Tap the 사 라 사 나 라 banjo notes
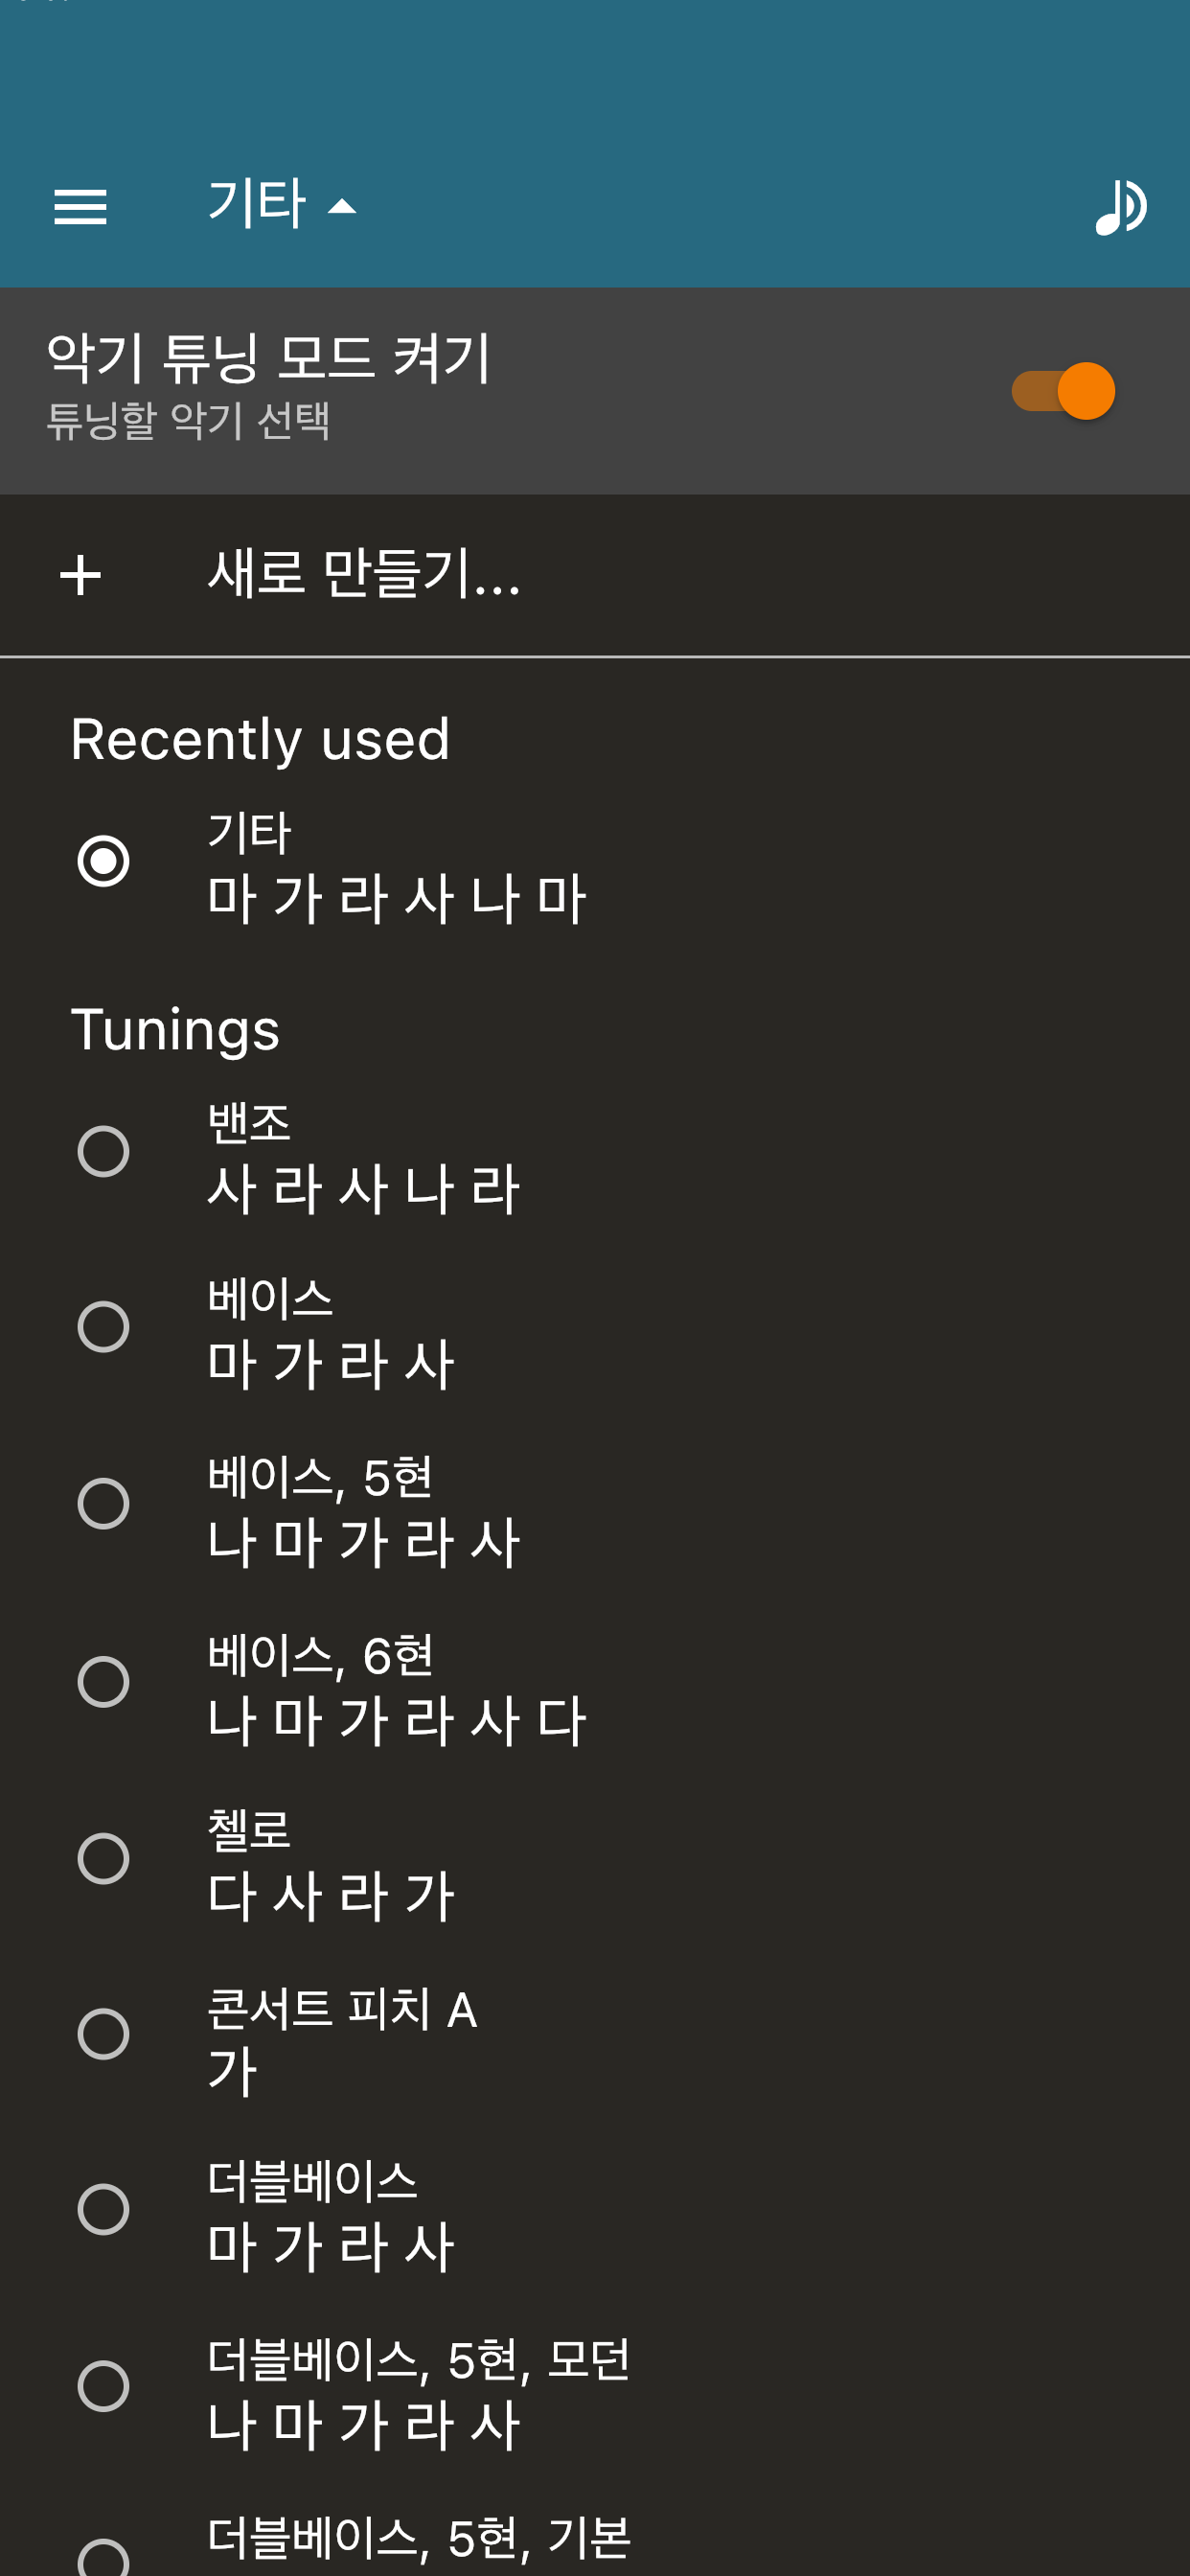The width and height of the screenshot is (1190, 2576). [363, 1189]
